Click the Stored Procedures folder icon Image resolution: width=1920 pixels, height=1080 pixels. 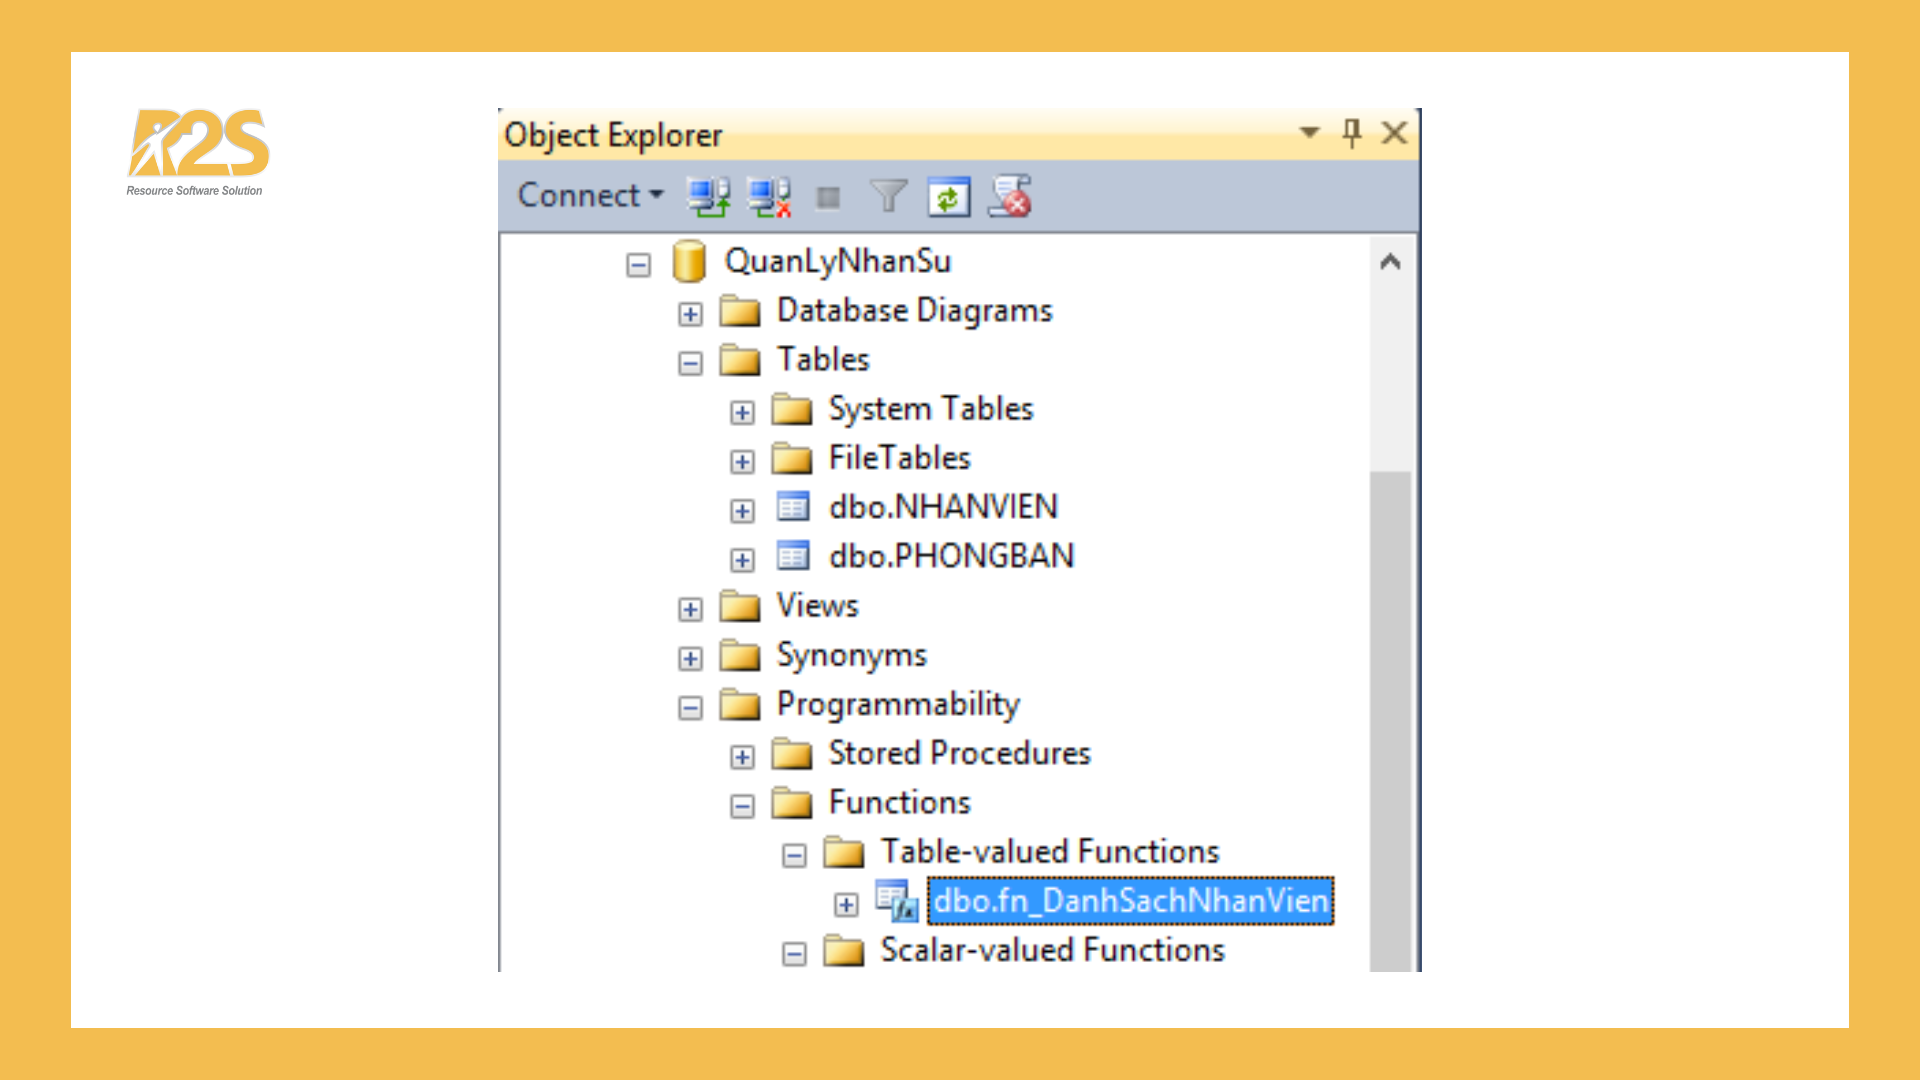point(793,754)
